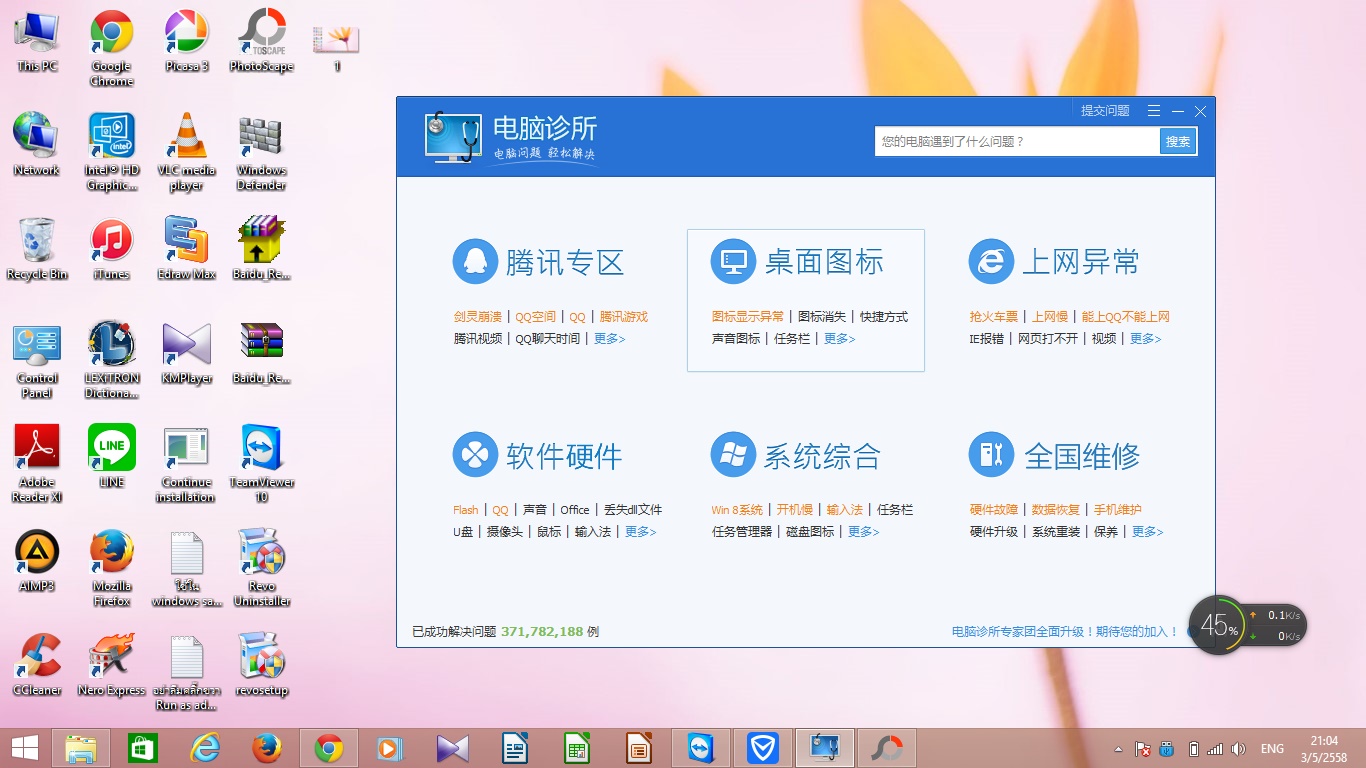Open the Win 8系统 link
Image resolution: width=1366 pixels, height=768 pixels.
(x=738, y=510)
